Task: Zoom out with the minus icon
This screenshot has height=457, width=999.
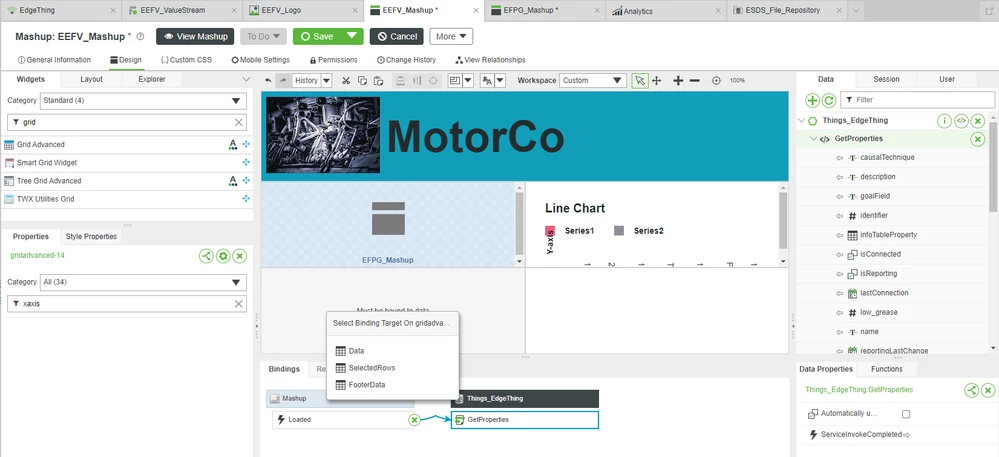Action: [695, 80]
